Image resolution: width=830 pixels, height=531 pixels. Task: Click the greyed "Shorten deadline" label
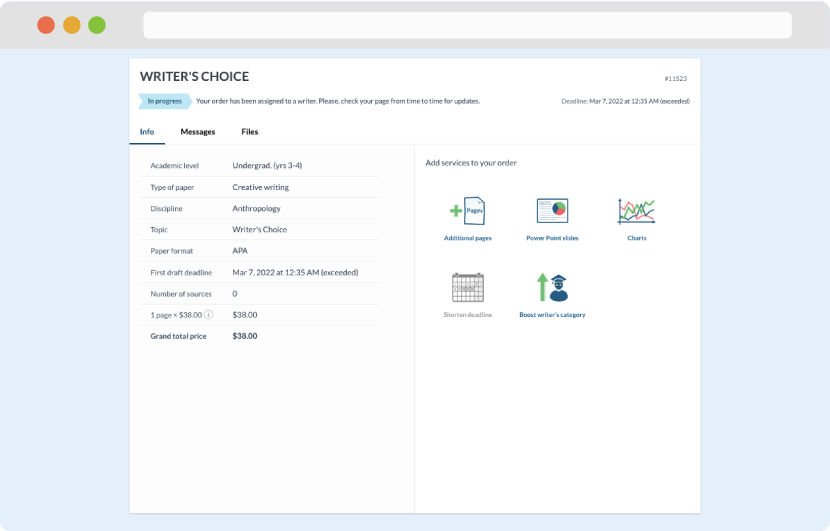[x=468, y=315]
